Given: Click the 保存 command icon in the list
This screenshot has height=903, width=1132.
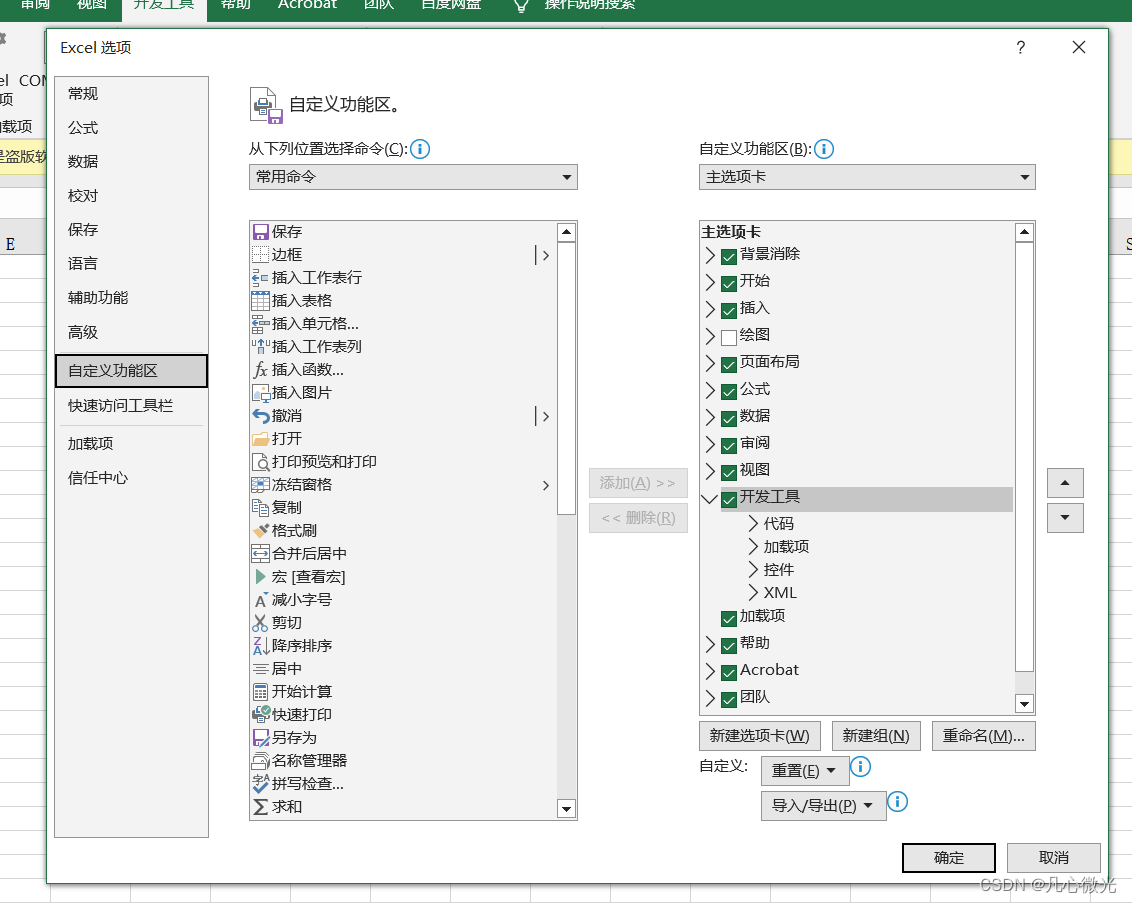Looking at the screenshot, I should tap(260, 232).
